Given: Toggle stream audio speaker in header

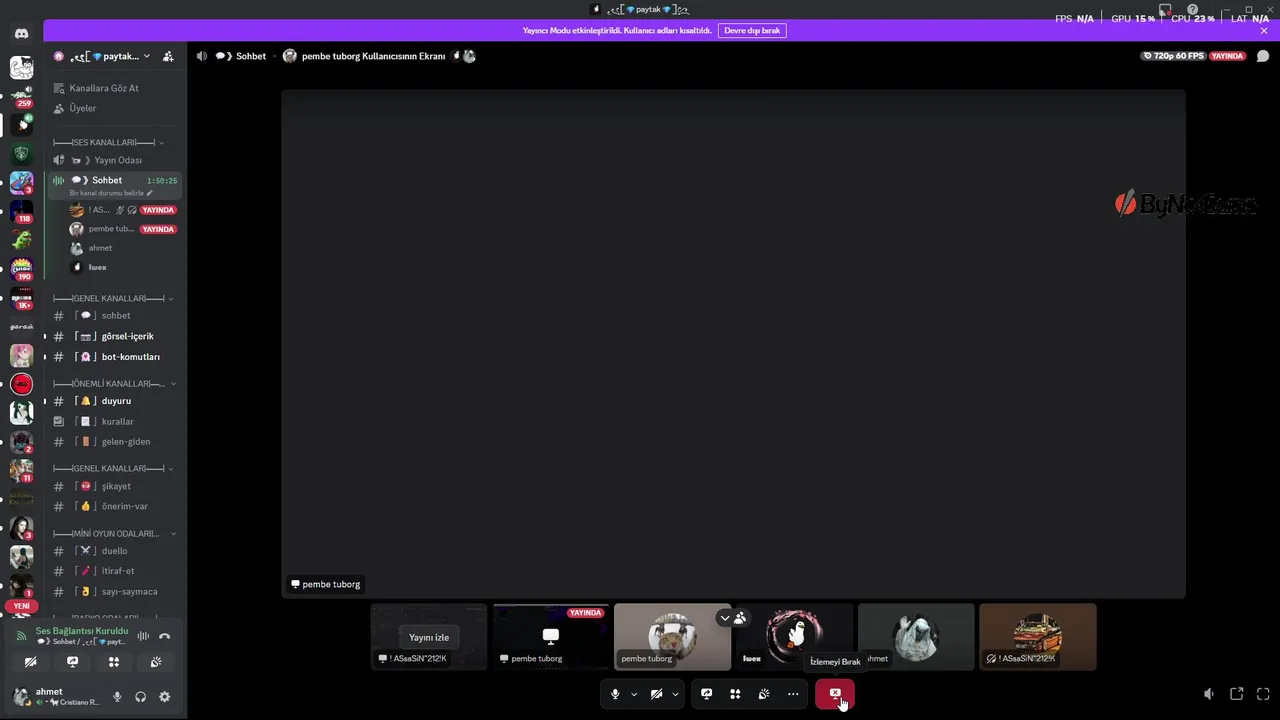Looking at the screenshot, I should tap(202, 56).
